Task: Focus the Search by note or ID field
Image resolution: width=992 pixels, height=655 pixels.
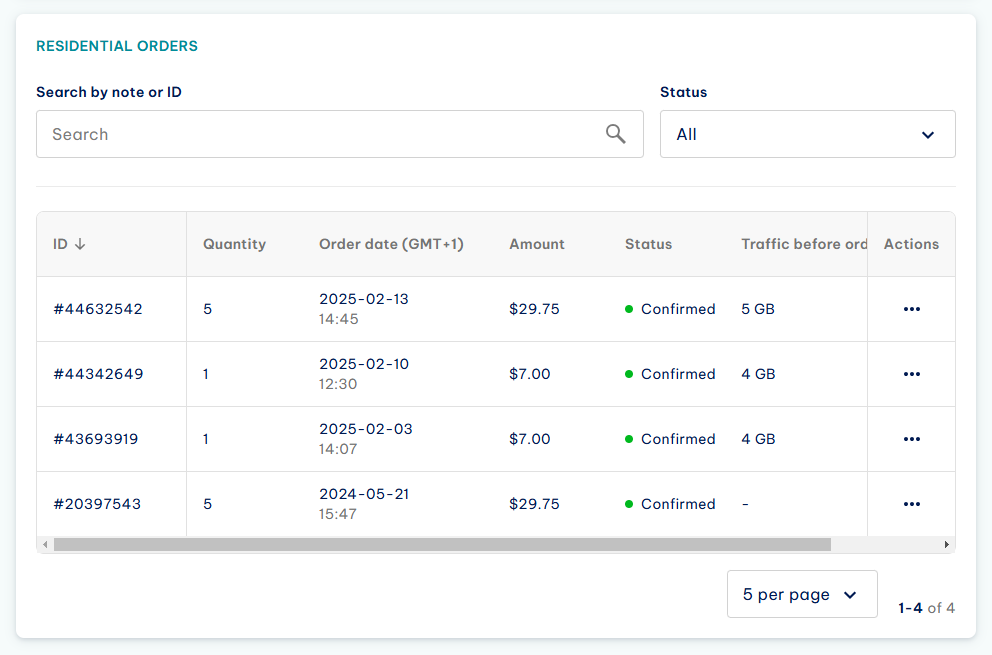Action: 340,134
